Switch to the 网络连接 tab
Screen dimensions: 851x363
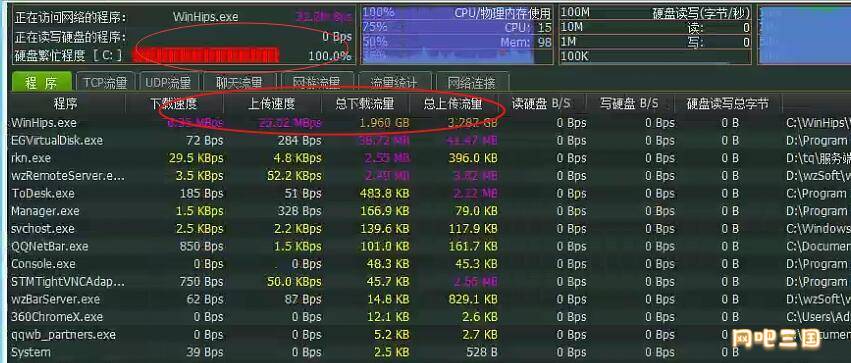(x=472, y=82)
